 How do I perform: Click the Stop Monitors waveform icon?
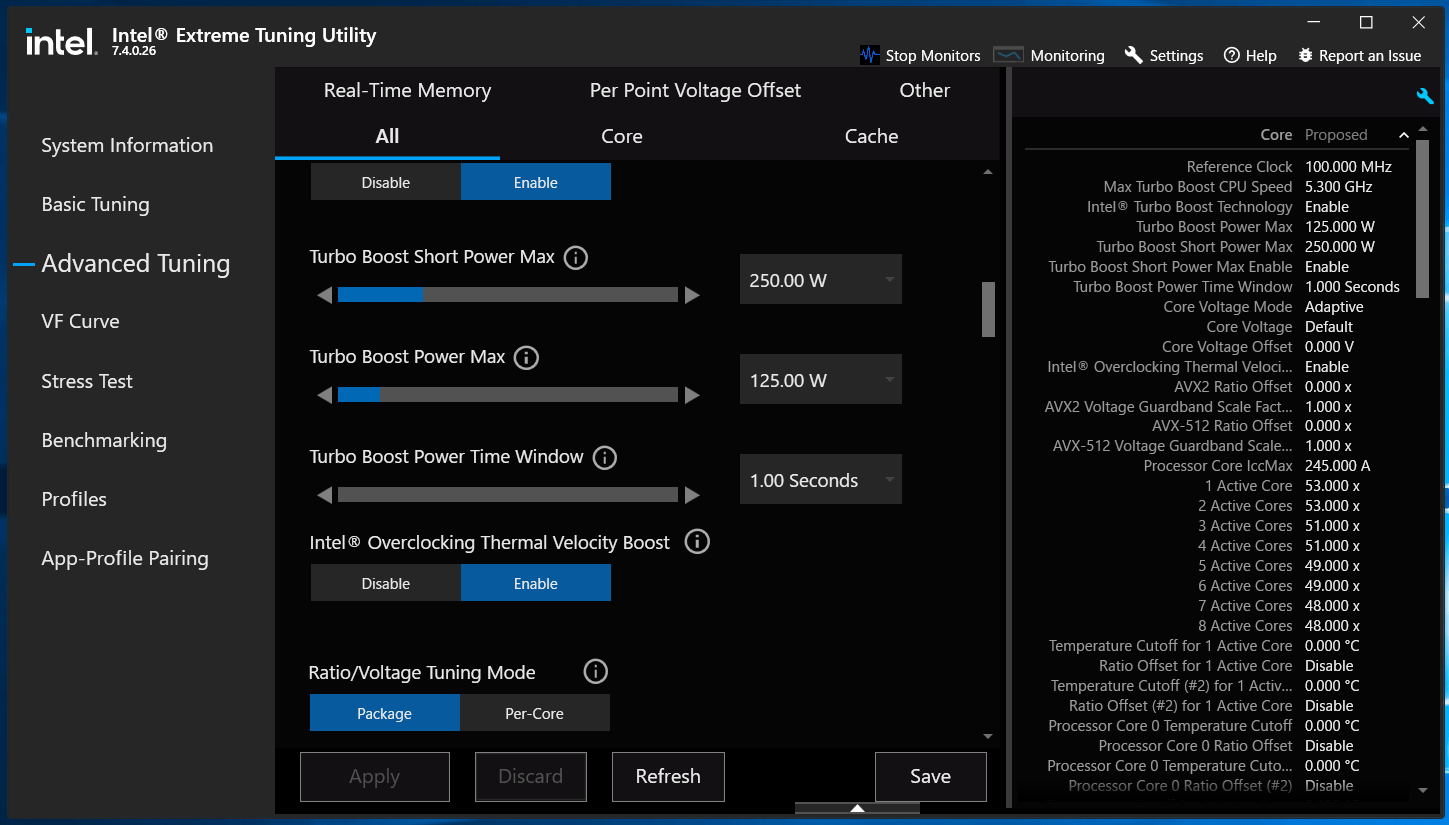coord(870,55)
